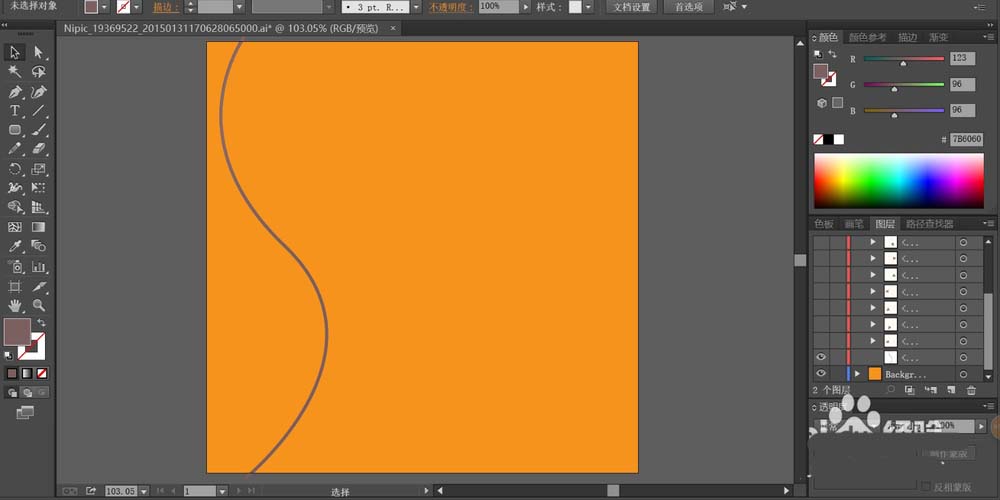1000x500 pixels.
Task: Switch to the 色板 tab
Action: click(824, 224)
